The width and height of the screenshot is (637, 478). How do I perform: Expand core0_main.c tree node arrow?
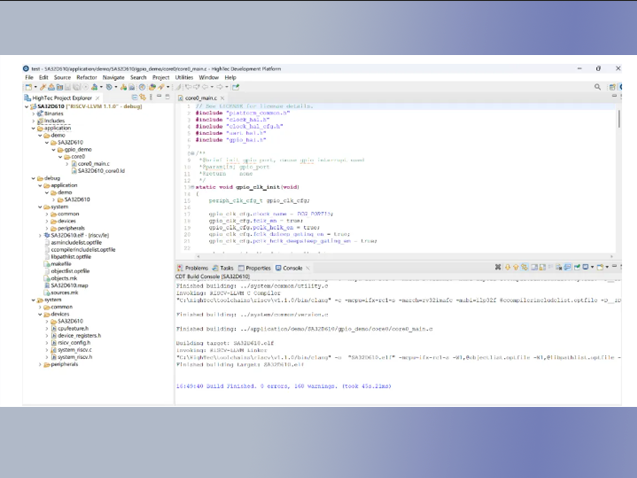(x=67, y=164)
